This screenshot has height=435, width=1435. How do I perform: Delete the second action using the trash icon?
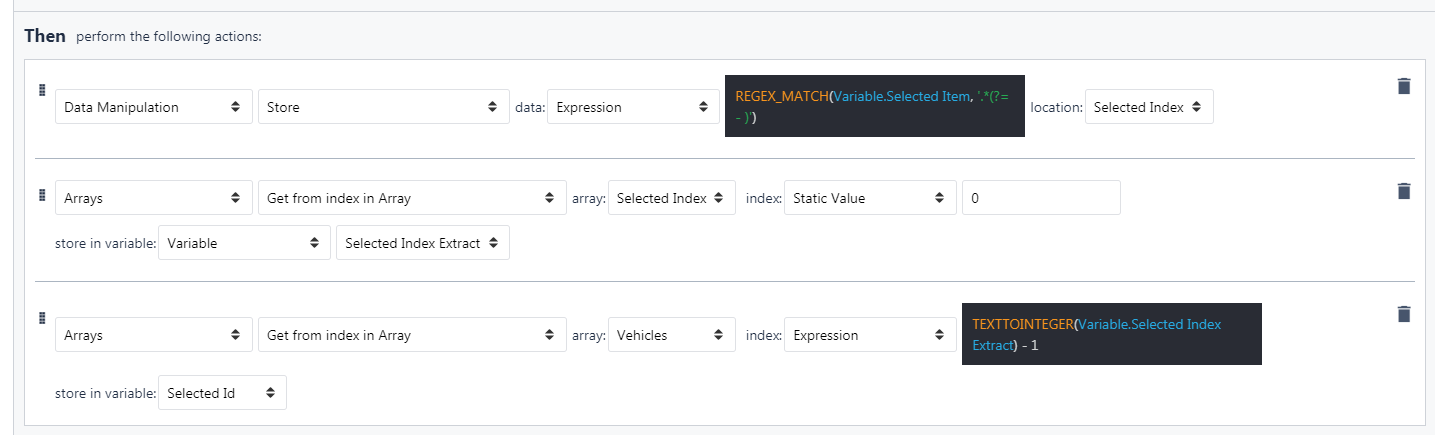pos(1403,191)
